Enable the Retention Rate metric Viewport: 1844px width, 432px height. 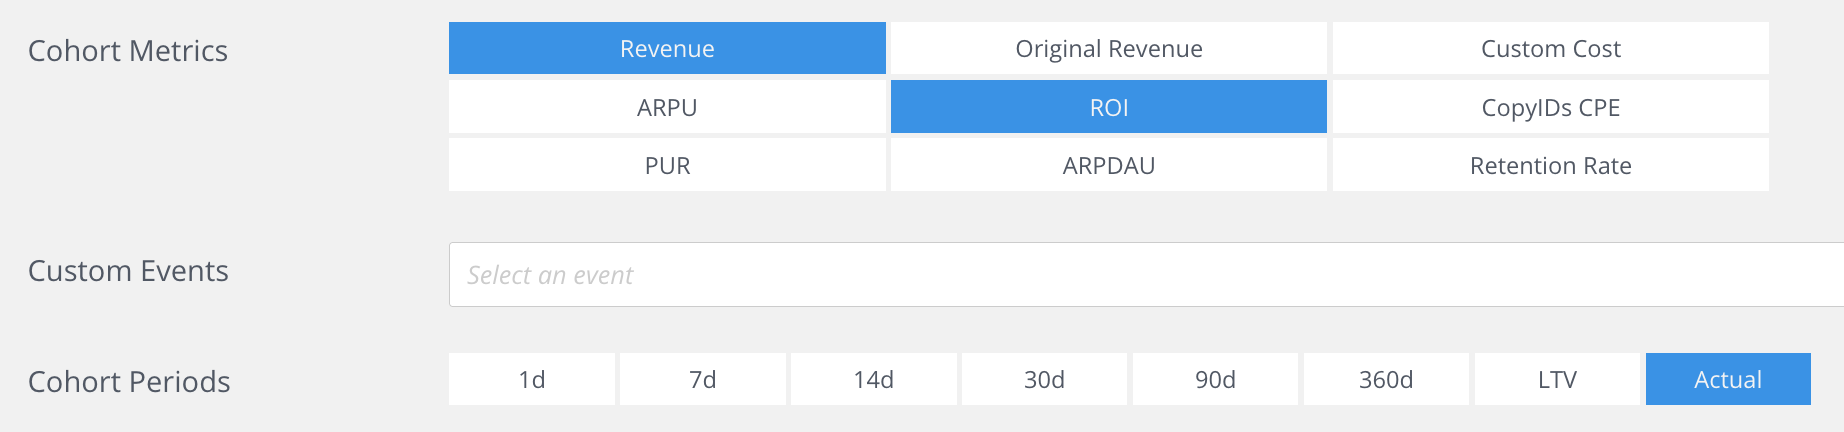coord(1550,165)
